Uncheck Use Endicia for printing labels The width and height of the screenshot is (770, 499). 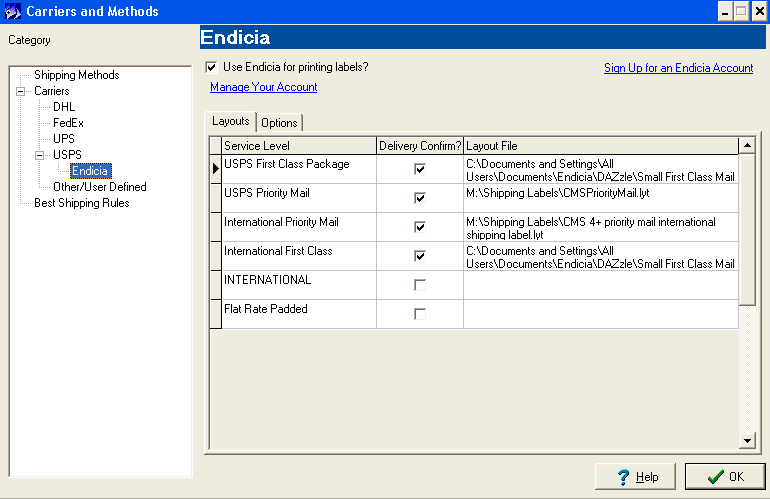click(211, 67)
